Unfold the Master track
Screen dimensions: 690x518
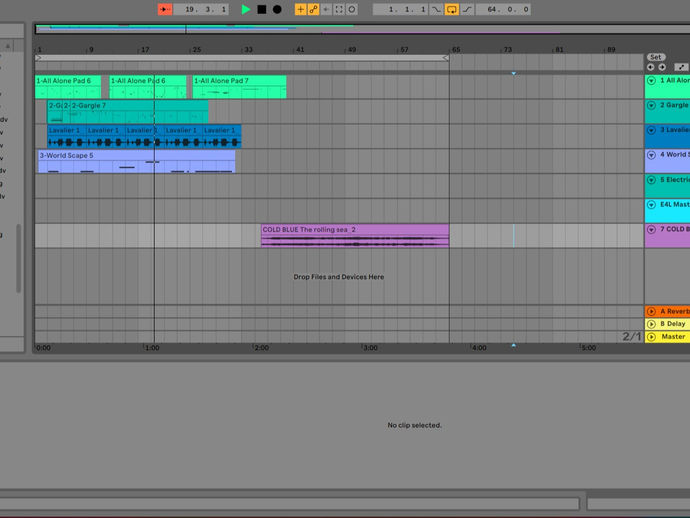click(x=652, y=337)
